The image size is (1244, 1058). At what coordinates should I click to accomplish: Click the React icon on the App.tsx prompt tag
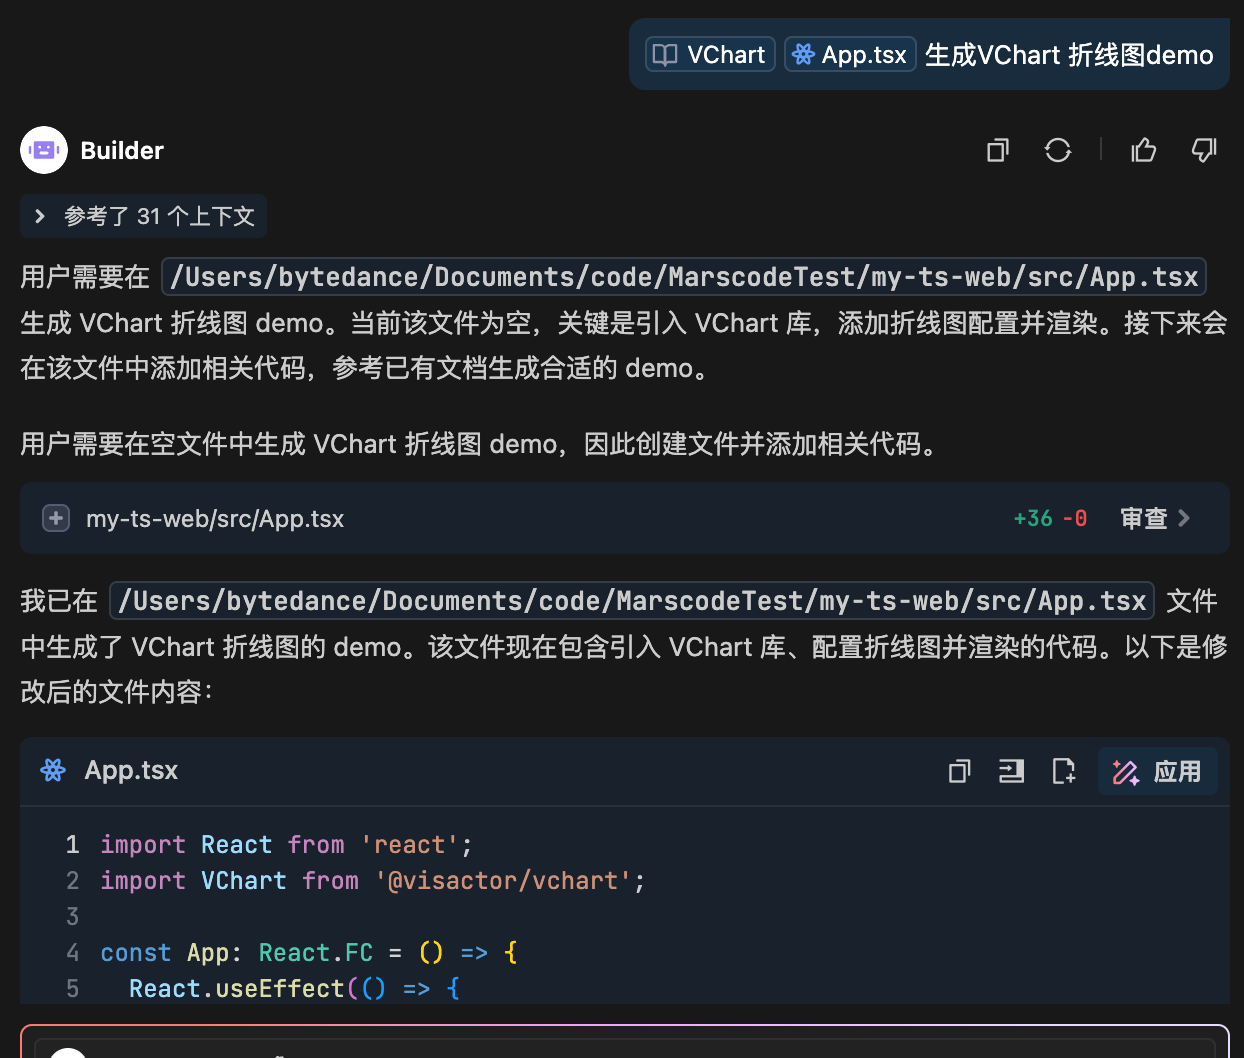click(x=803, y=54)
